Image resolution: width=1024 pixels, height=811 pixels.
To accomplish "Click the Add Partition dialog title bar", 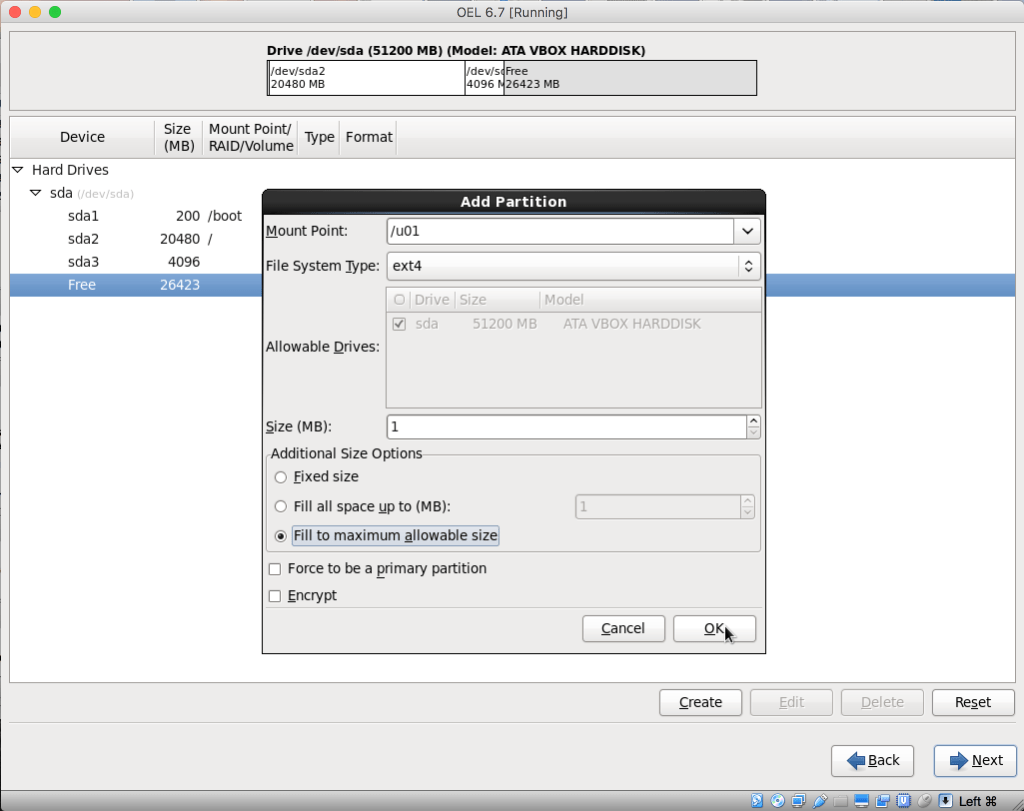I will click(x=514, y=202).
